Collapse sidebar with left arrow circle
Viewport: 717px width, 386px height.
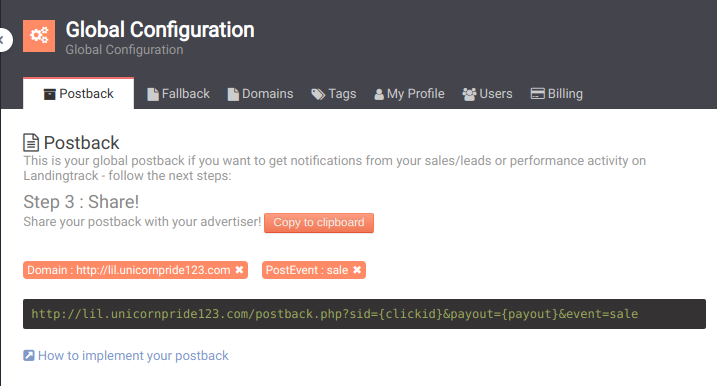(5, 40)
